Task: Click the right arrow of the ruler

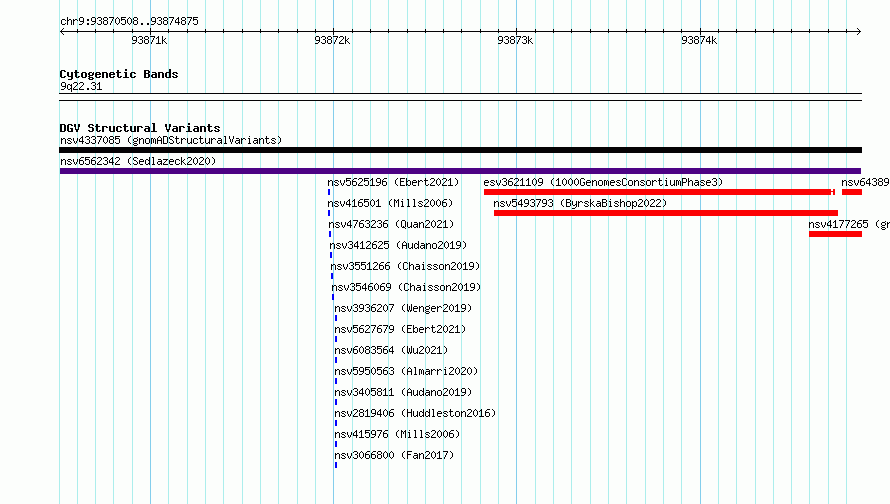Action: [x=859, y=31]
